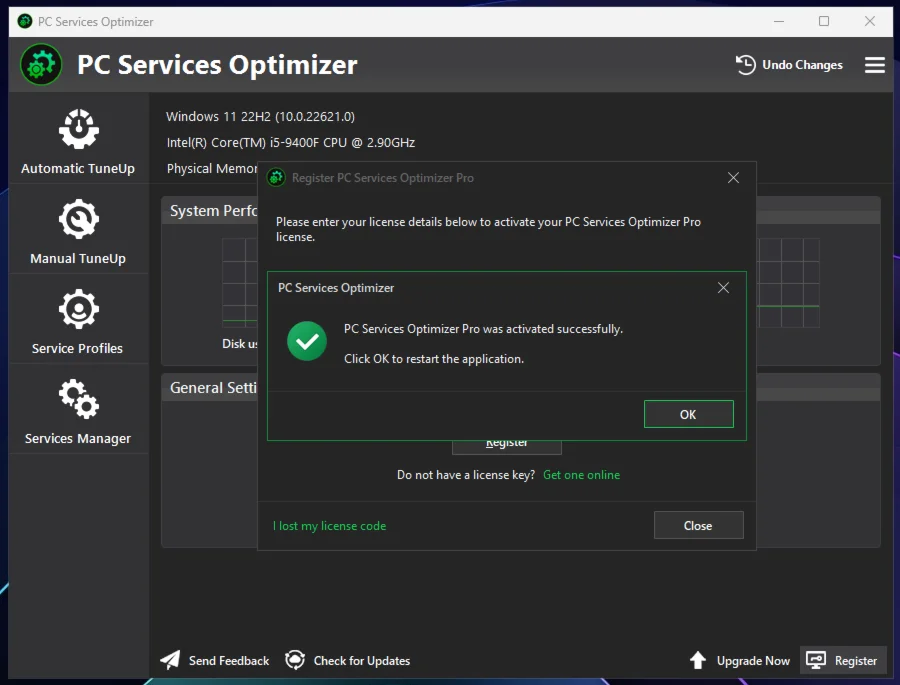Image resolution: width=900 pixels, height=685 pixels.
Task: Click the PC Services Optimizer logo
Action: pyautogui.click(x=41, y=65)
